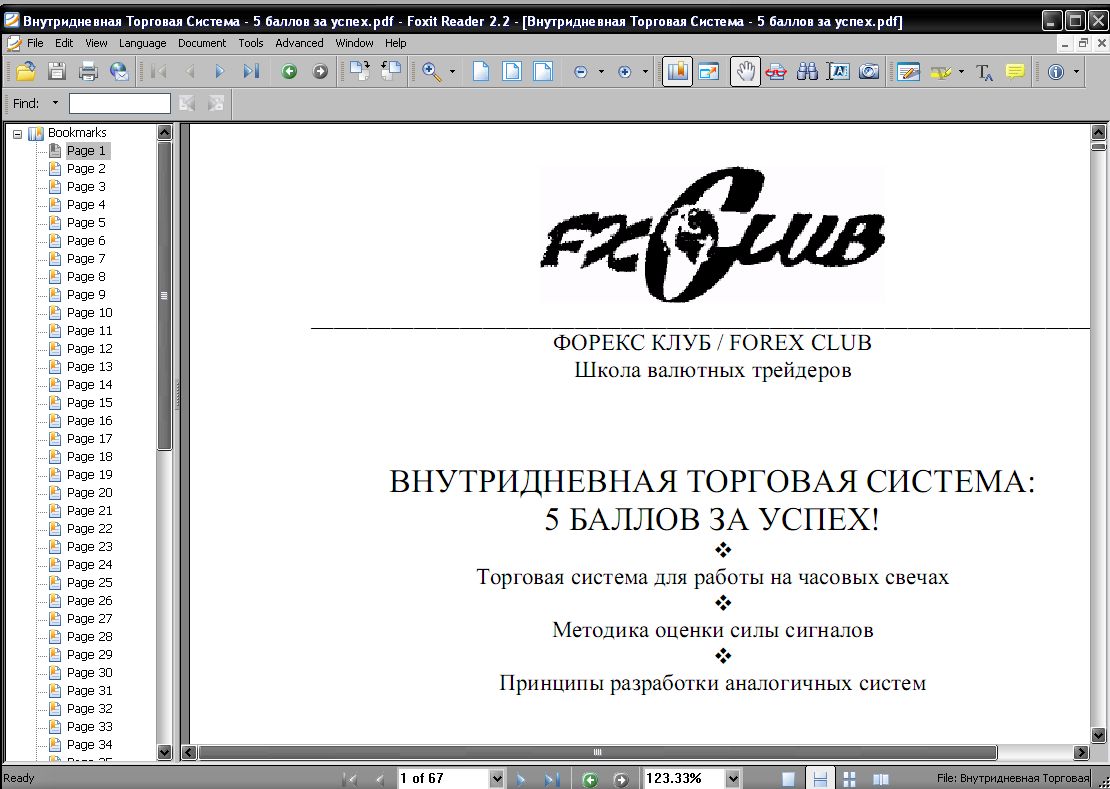The height and width of the screenshot is (789, 1110).
Task: Open Search with the binoculars icon
Action: tap(807, 71)
